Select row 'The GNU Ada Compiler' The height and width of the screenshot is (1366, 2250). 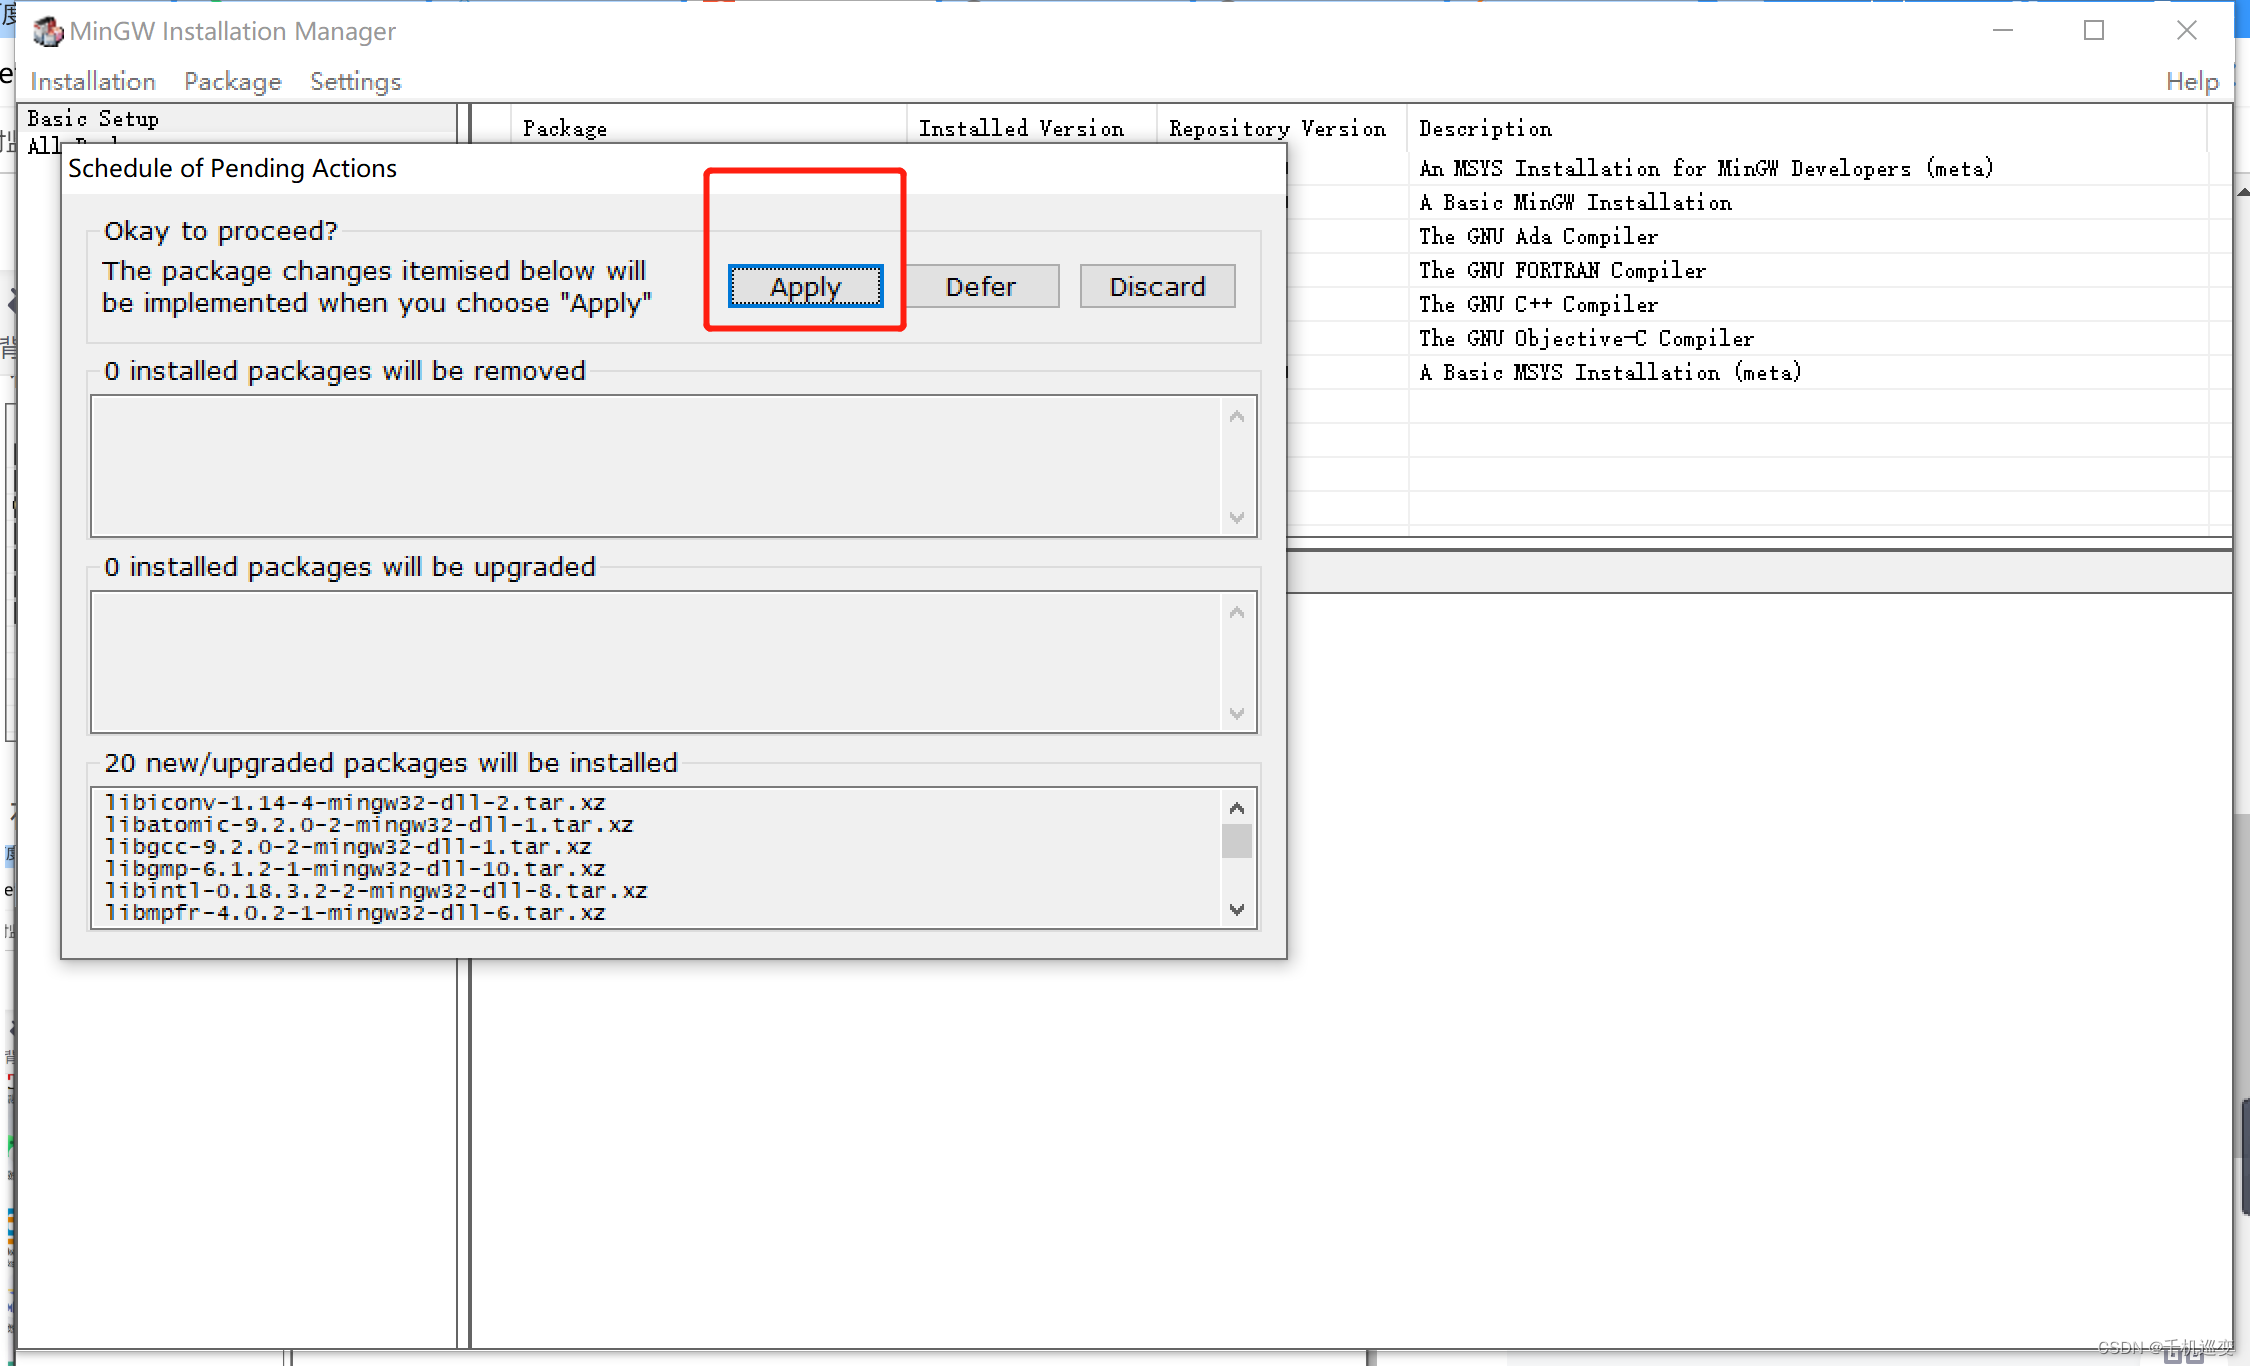1538,236
